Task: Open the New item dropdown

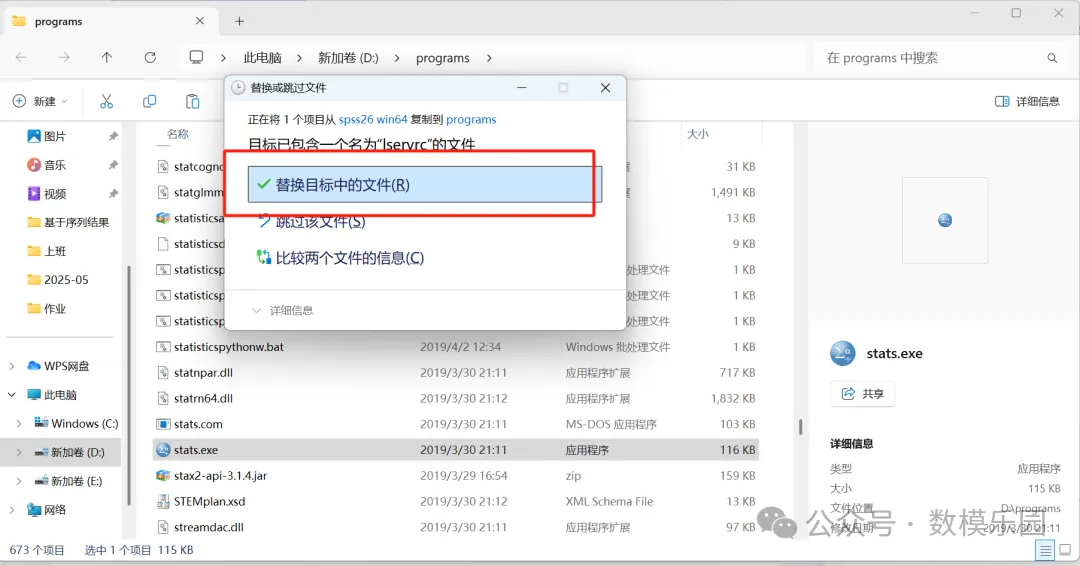Action: 41,101
